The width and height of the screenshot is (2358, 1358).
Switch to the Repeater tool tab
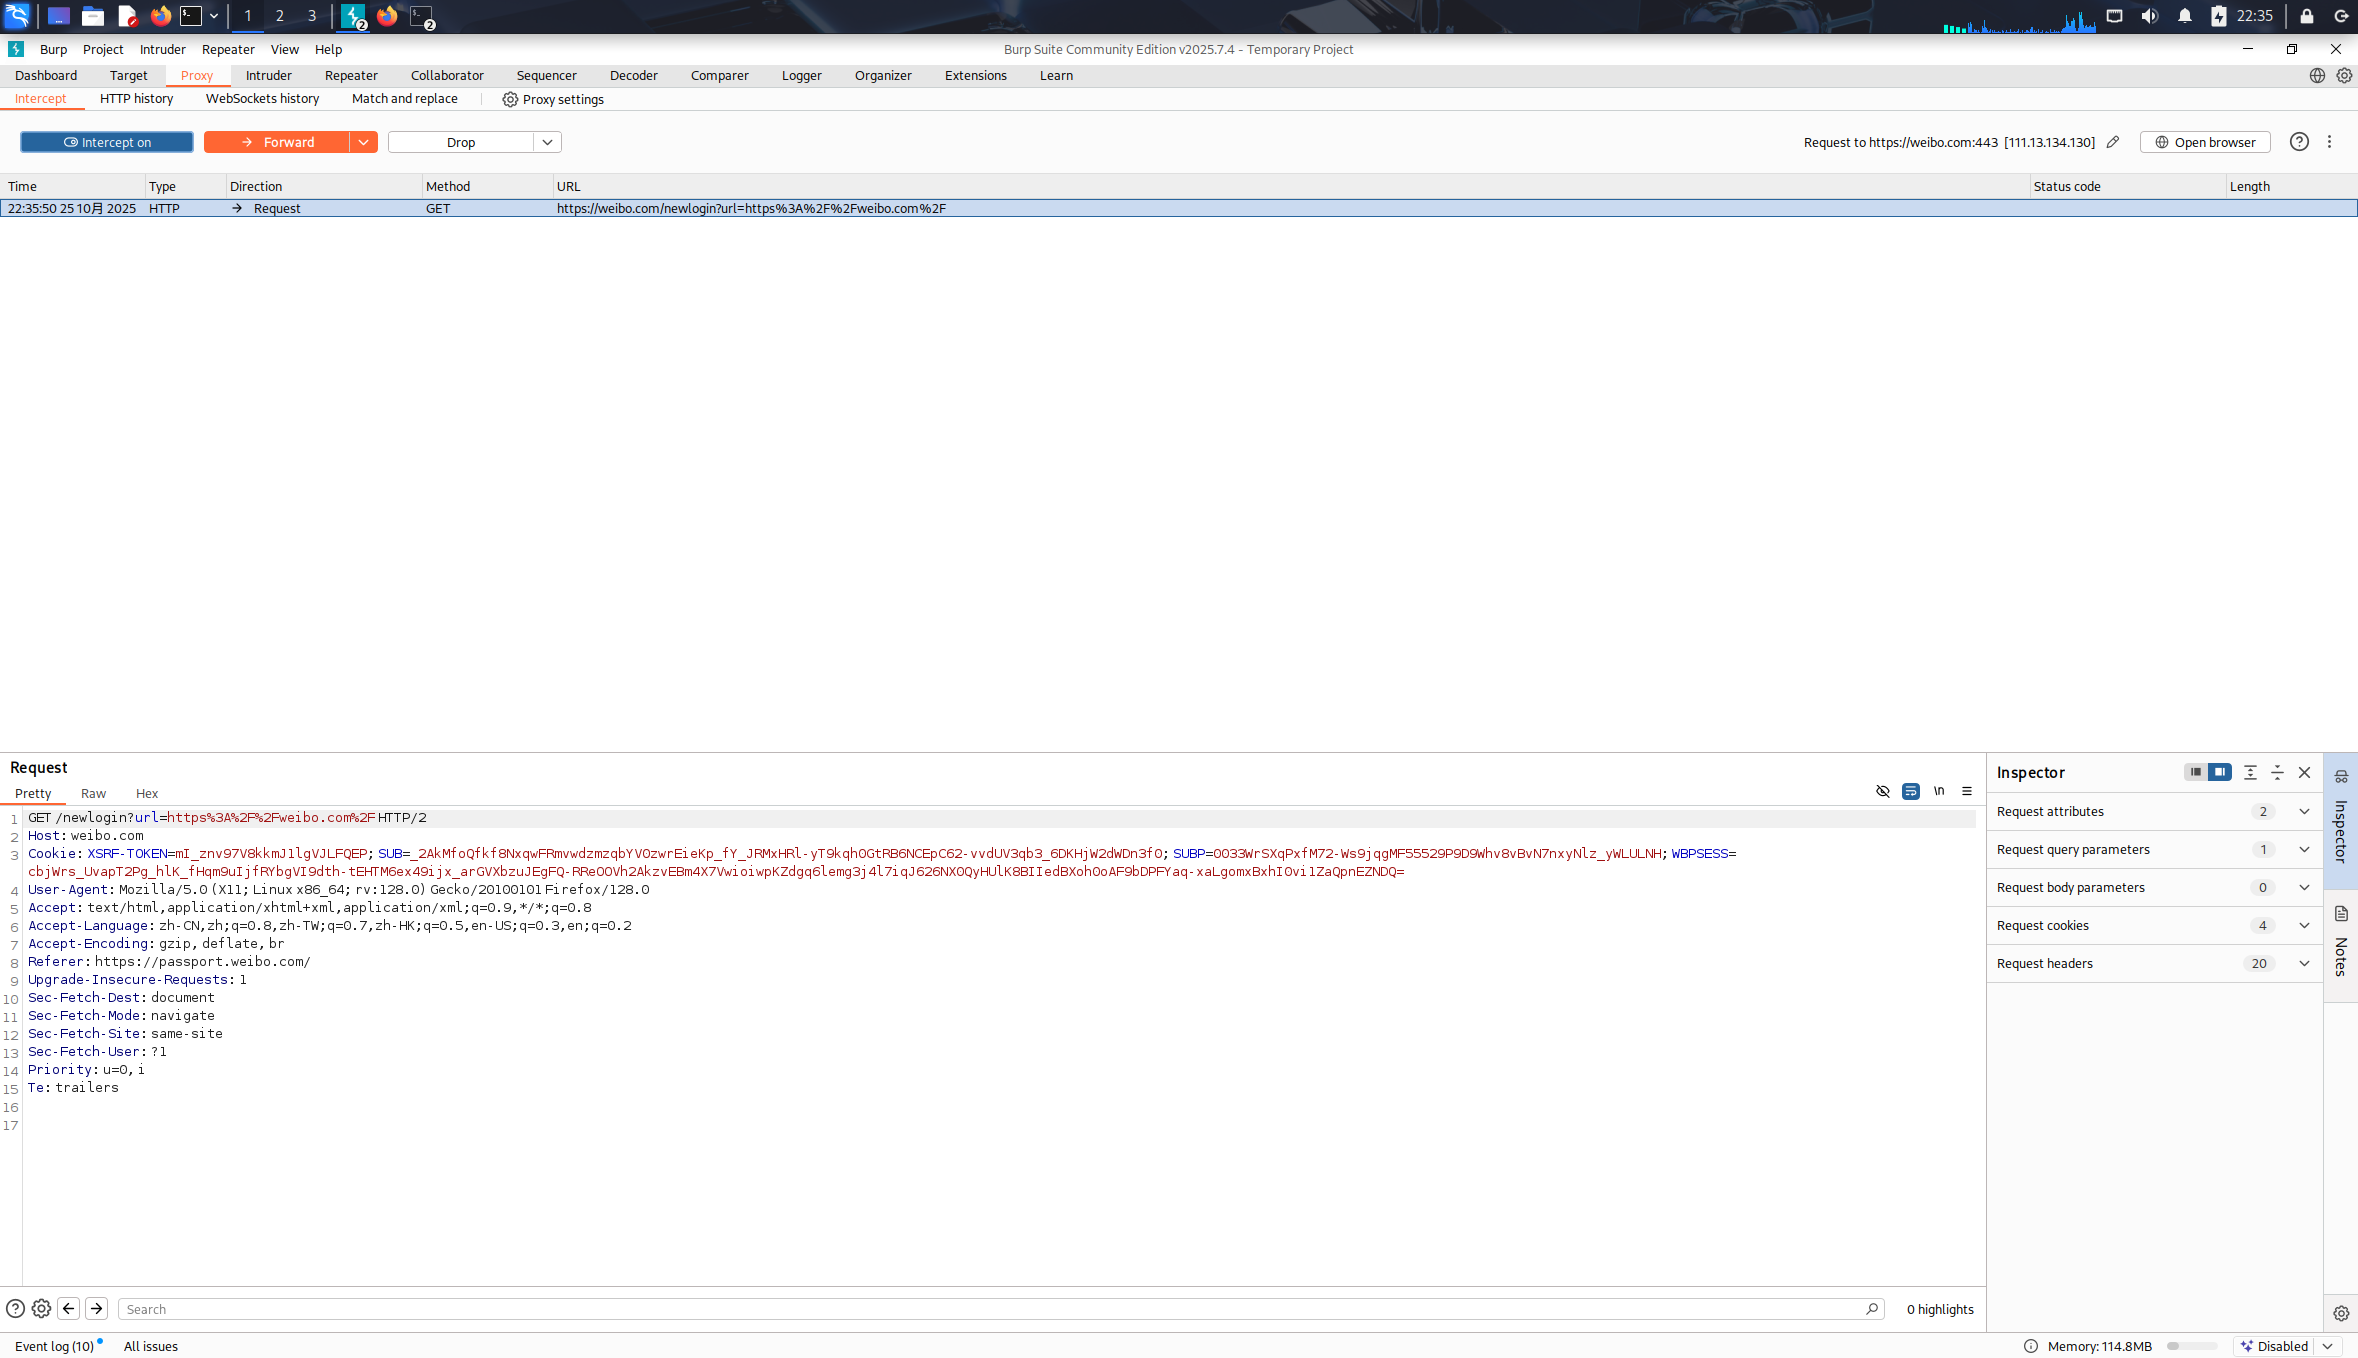coord(351,75)
